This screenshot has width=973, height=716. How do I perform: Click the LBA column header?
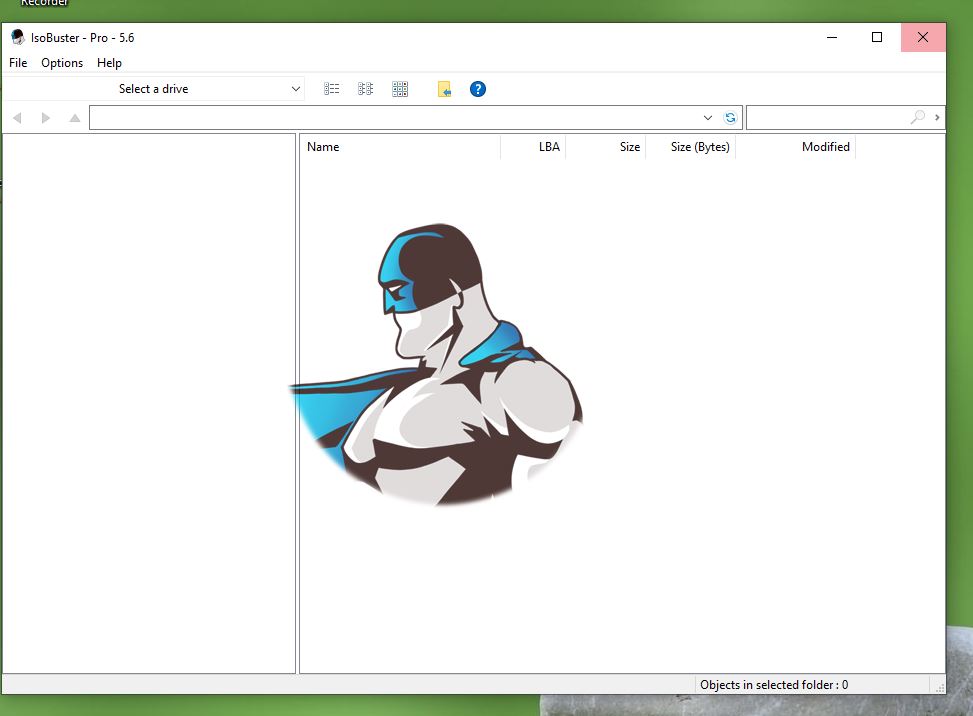point(549,147)
